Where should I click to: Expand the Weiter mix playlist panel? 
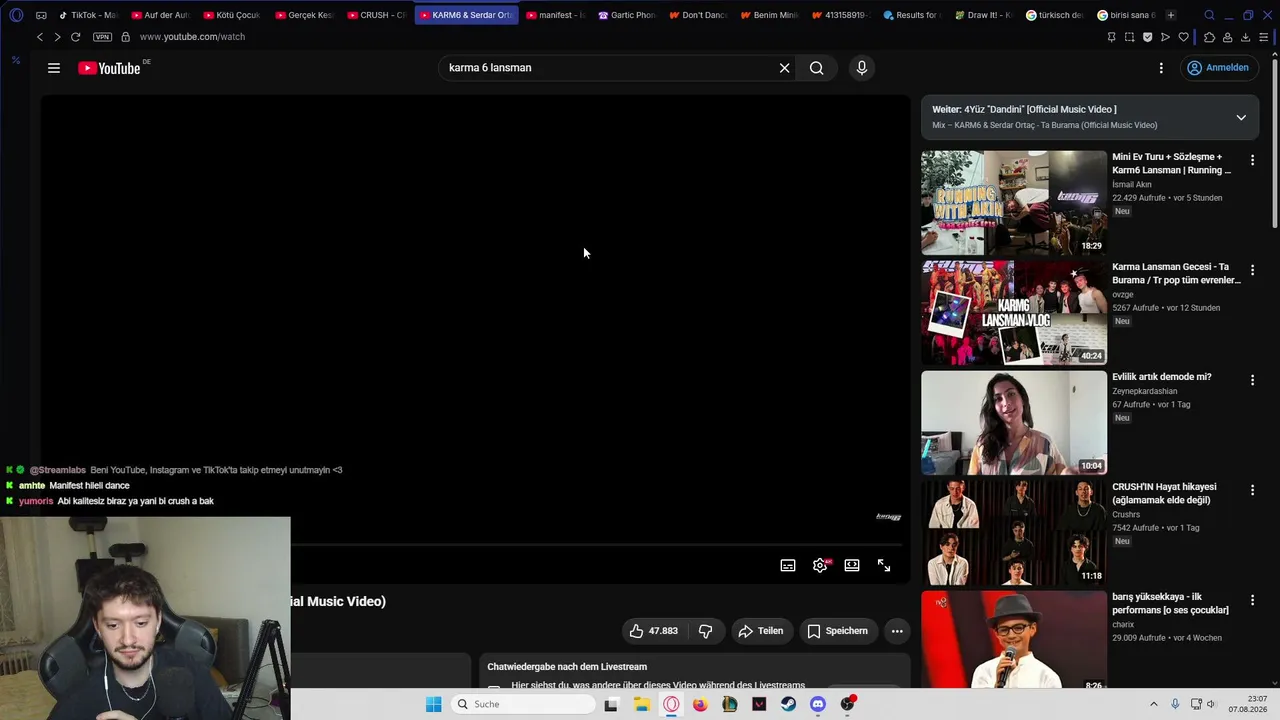1241,117
